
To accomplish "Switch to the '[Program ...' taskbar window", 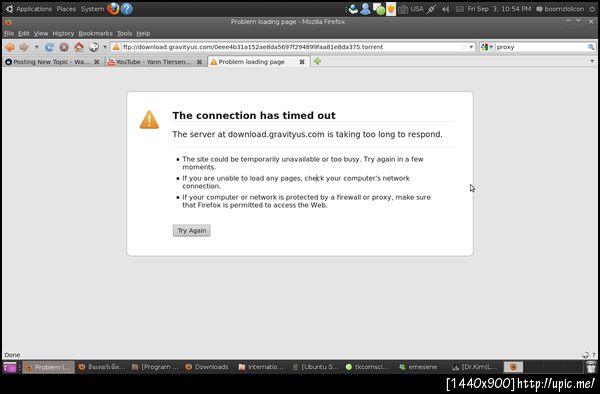I will [x=155, y=367].
